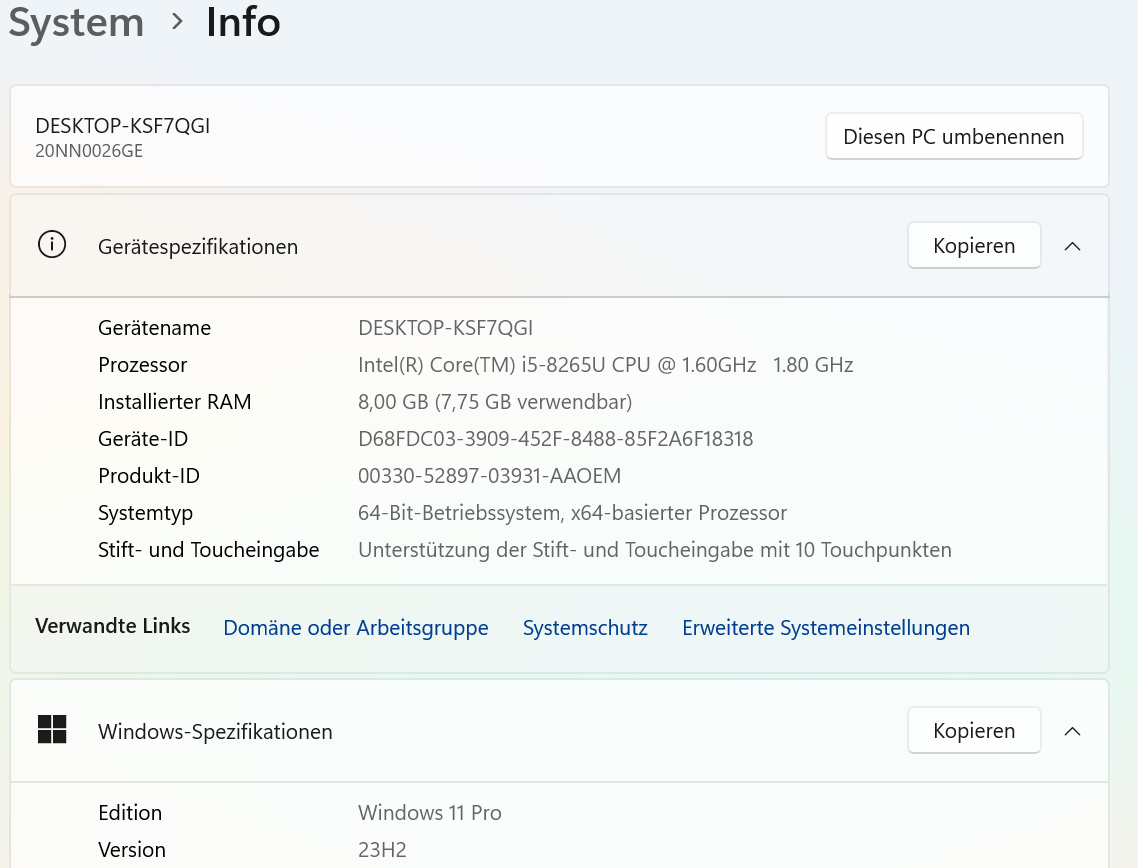Copy the Windows-Spezifikationen with Kopieren button
Viewport: 1138px width, 868px height.
coord(974,730)
